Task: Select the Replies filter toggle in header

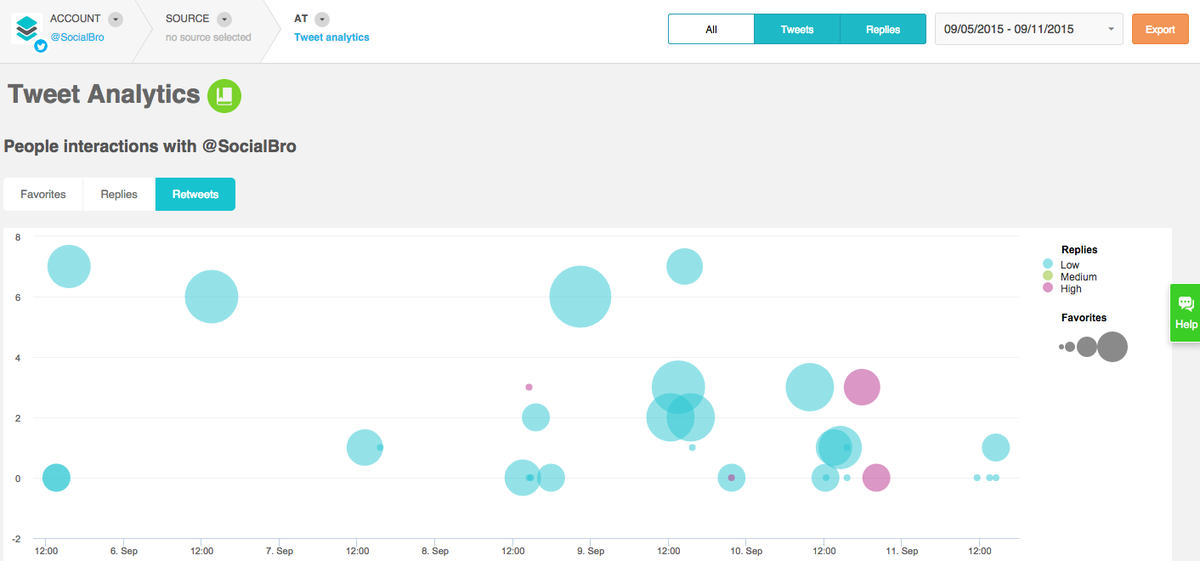Action: coord(882,29)
